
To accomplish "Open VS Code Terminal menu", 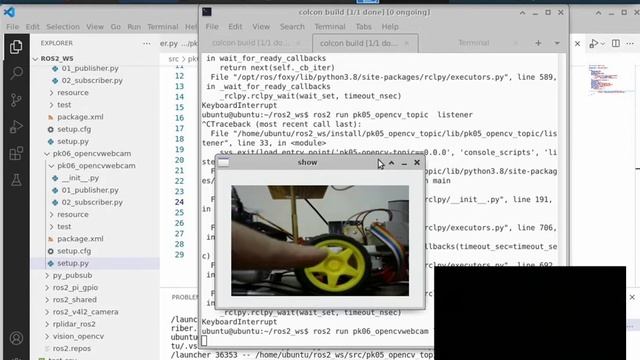I will (162, 27).
